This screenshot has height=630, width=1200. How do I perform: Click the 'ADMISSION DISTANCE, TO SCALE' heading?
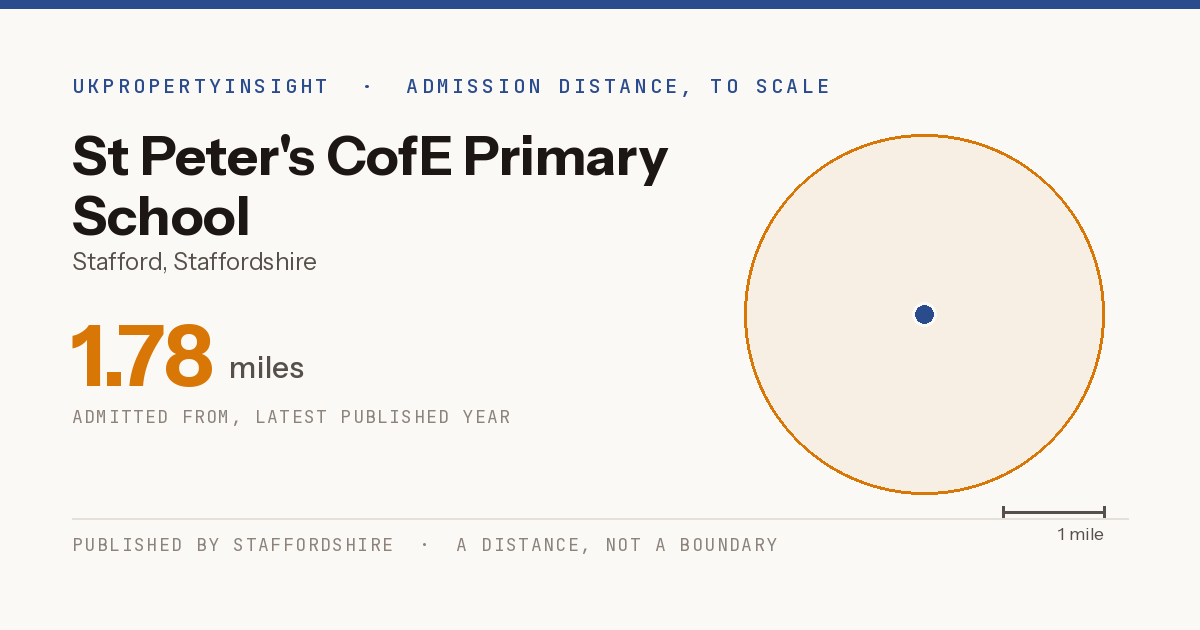(x=618, y=87)
